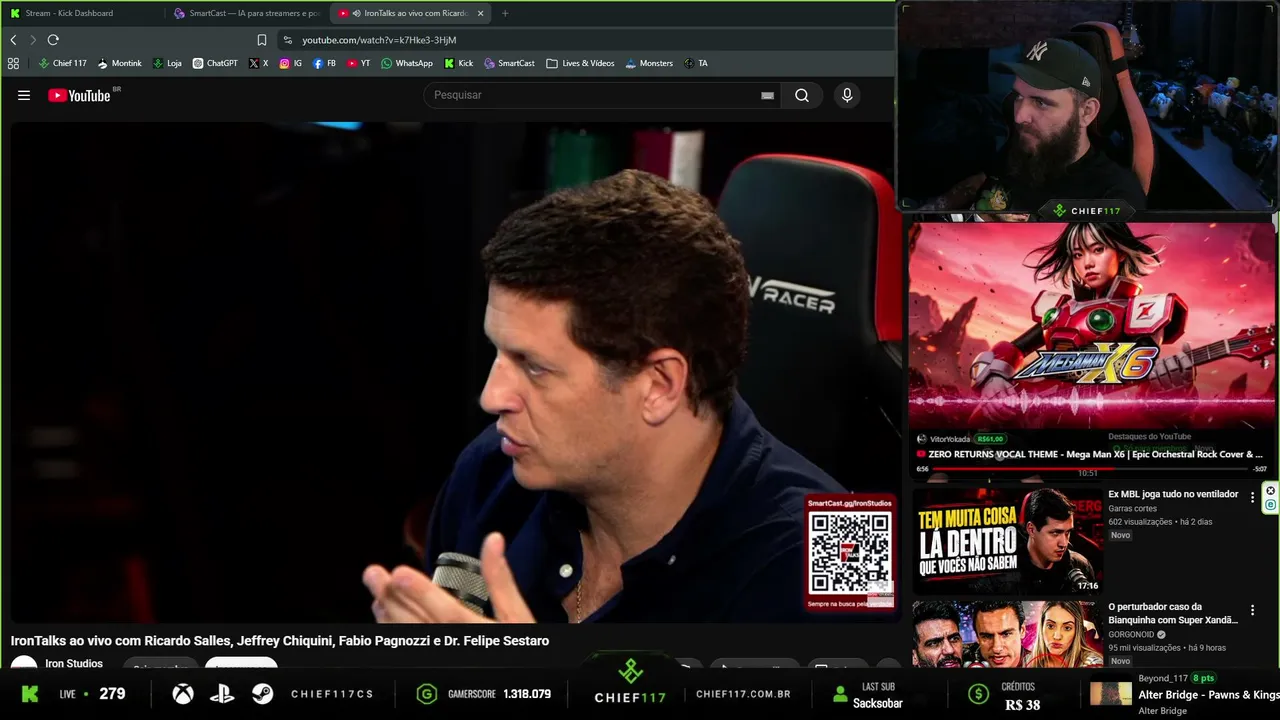The width and height of the screenshot is (1280, 720).
Task: Close the floating extension widget
Action: click(x=1271, y=490)
